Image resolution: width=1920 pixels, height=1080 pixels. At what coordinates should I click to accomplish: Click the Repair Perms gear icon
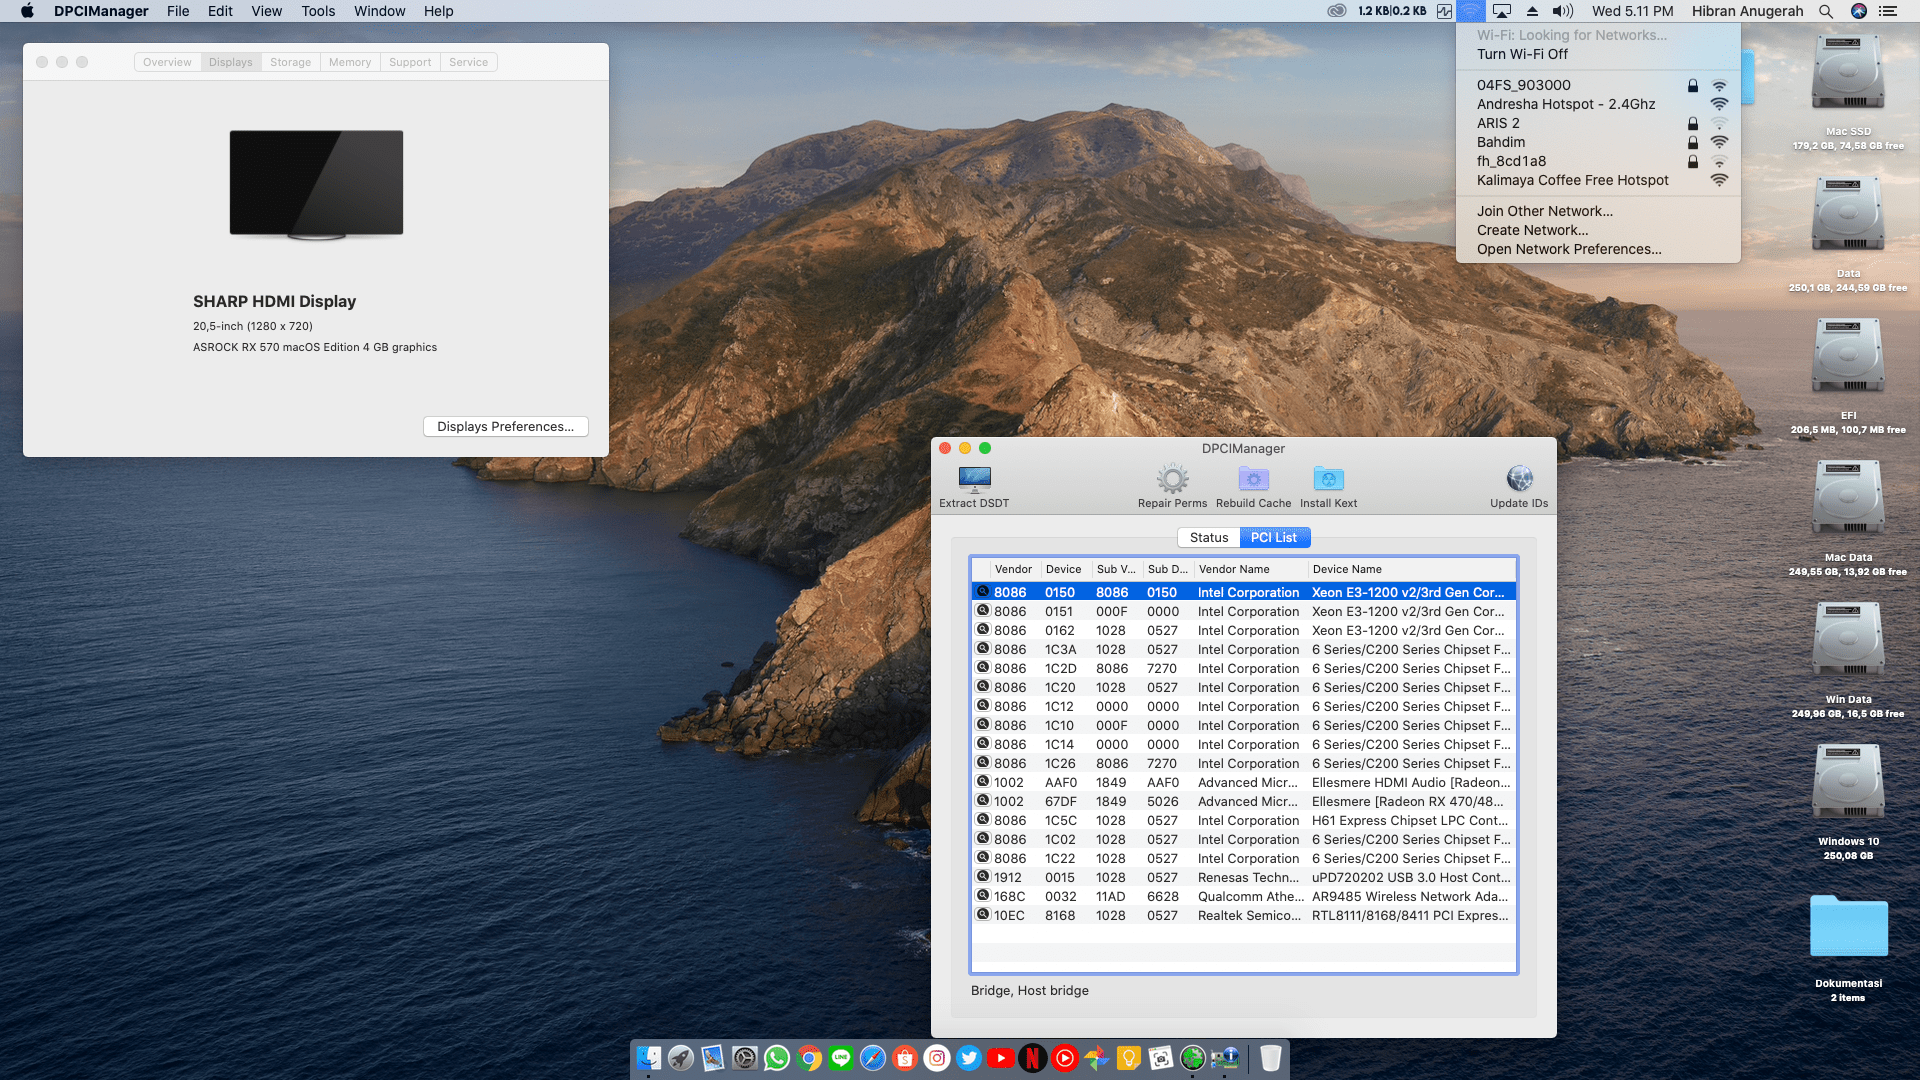click(1172, 479)
